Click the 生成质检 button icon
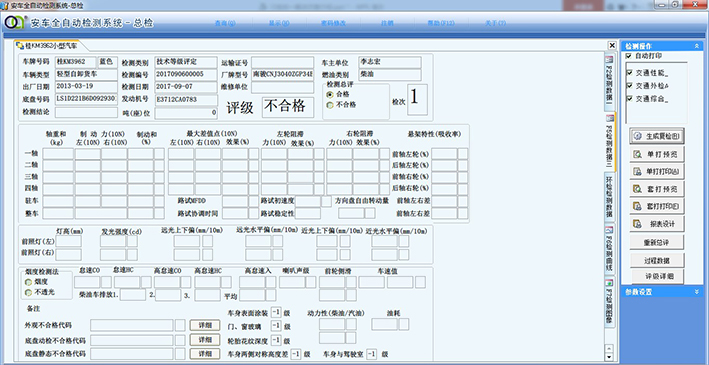The width and height of the screenshot is (709, 365). (x=638, y=137)
